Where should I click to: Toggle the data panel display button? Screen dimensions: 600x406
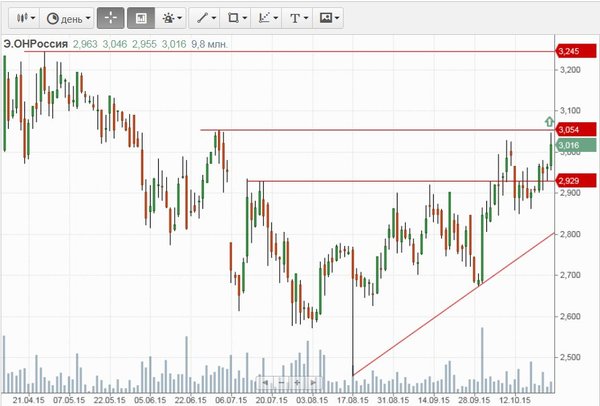point(140,18)
